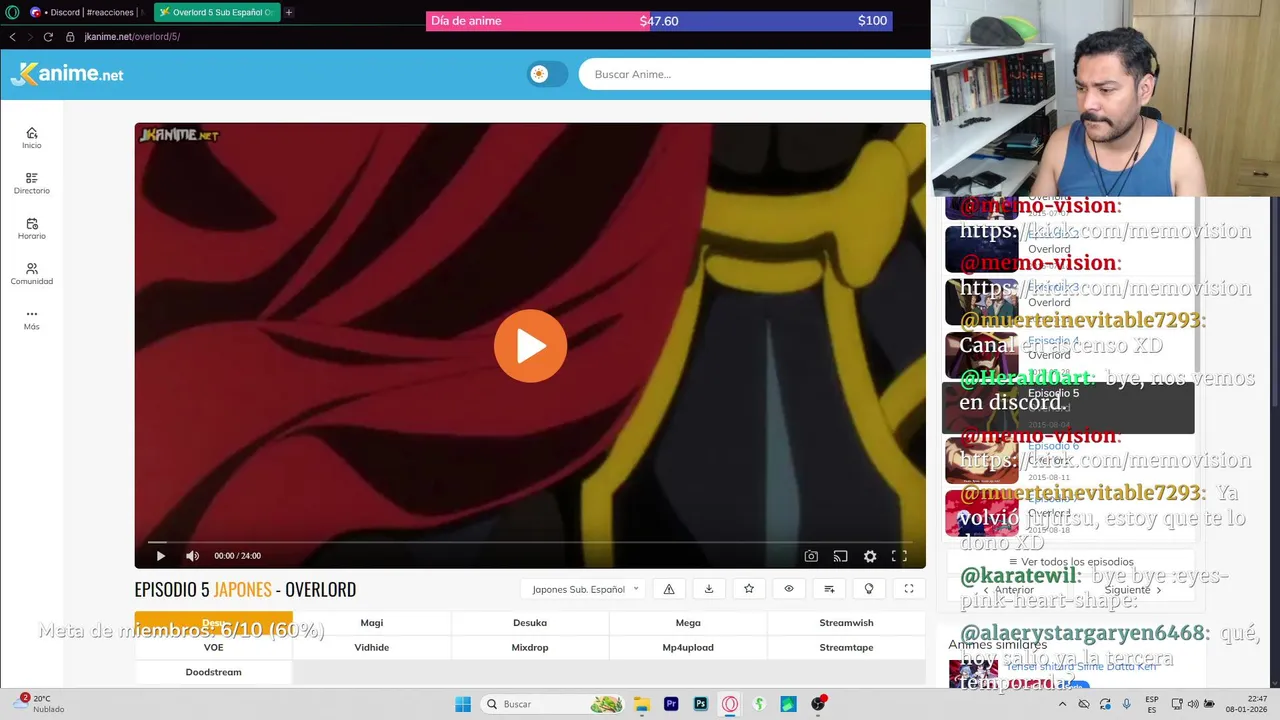Open Ver todos los episodios link
Image resolution: width=1280 pixels, height=720 pixels.
(x=1071, y=562)
